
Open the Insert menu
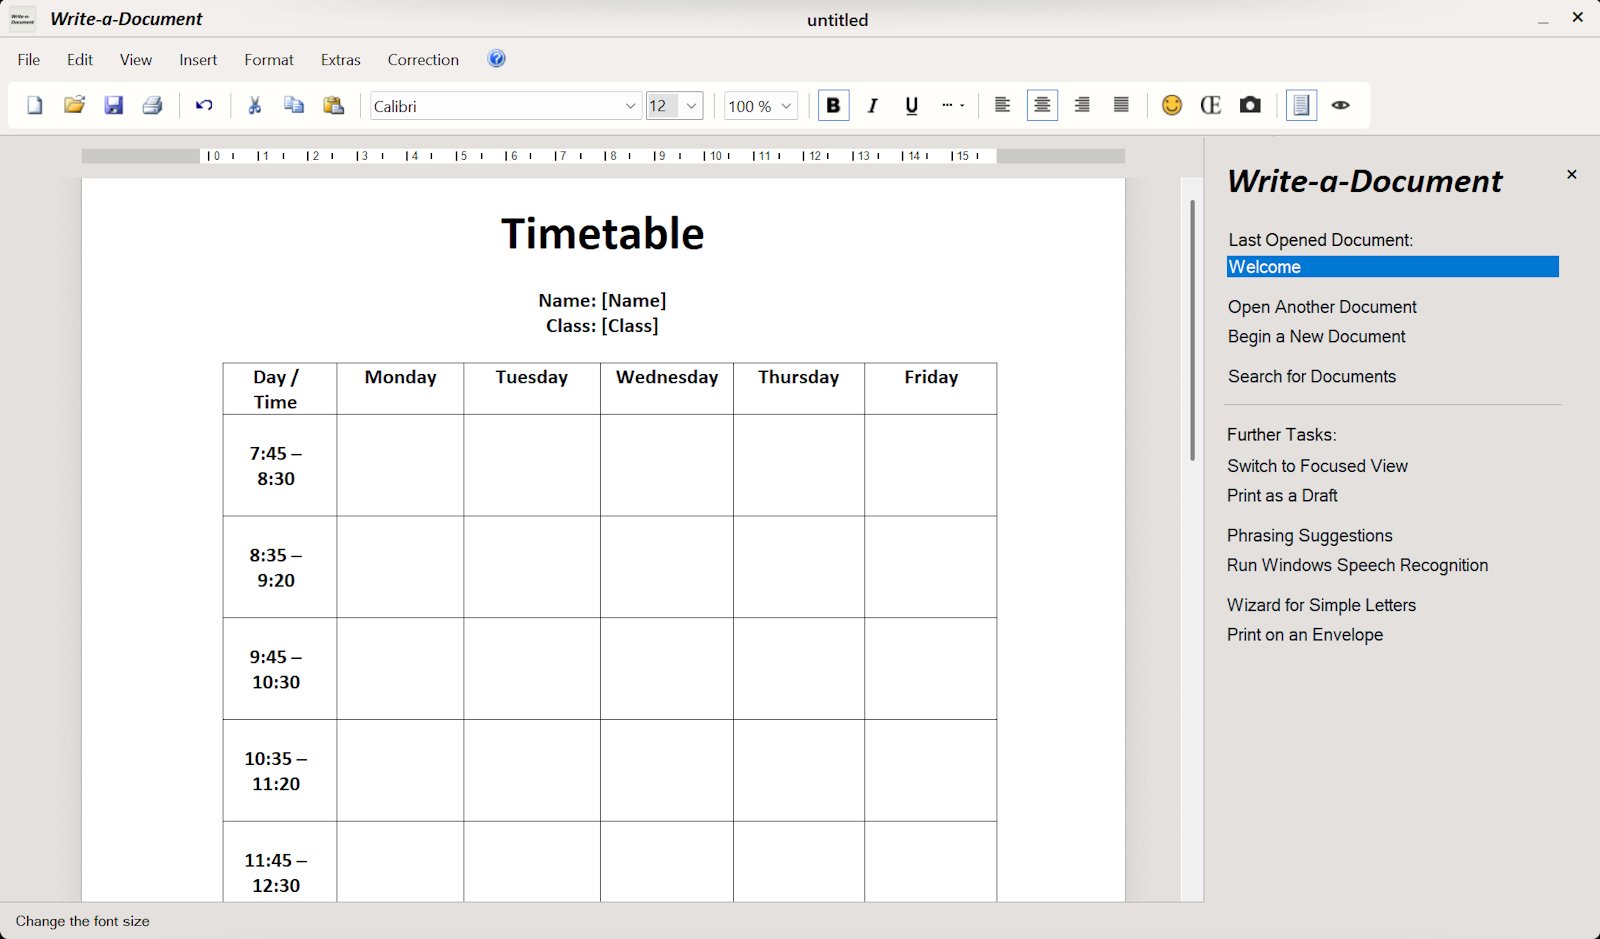point(198,60)
